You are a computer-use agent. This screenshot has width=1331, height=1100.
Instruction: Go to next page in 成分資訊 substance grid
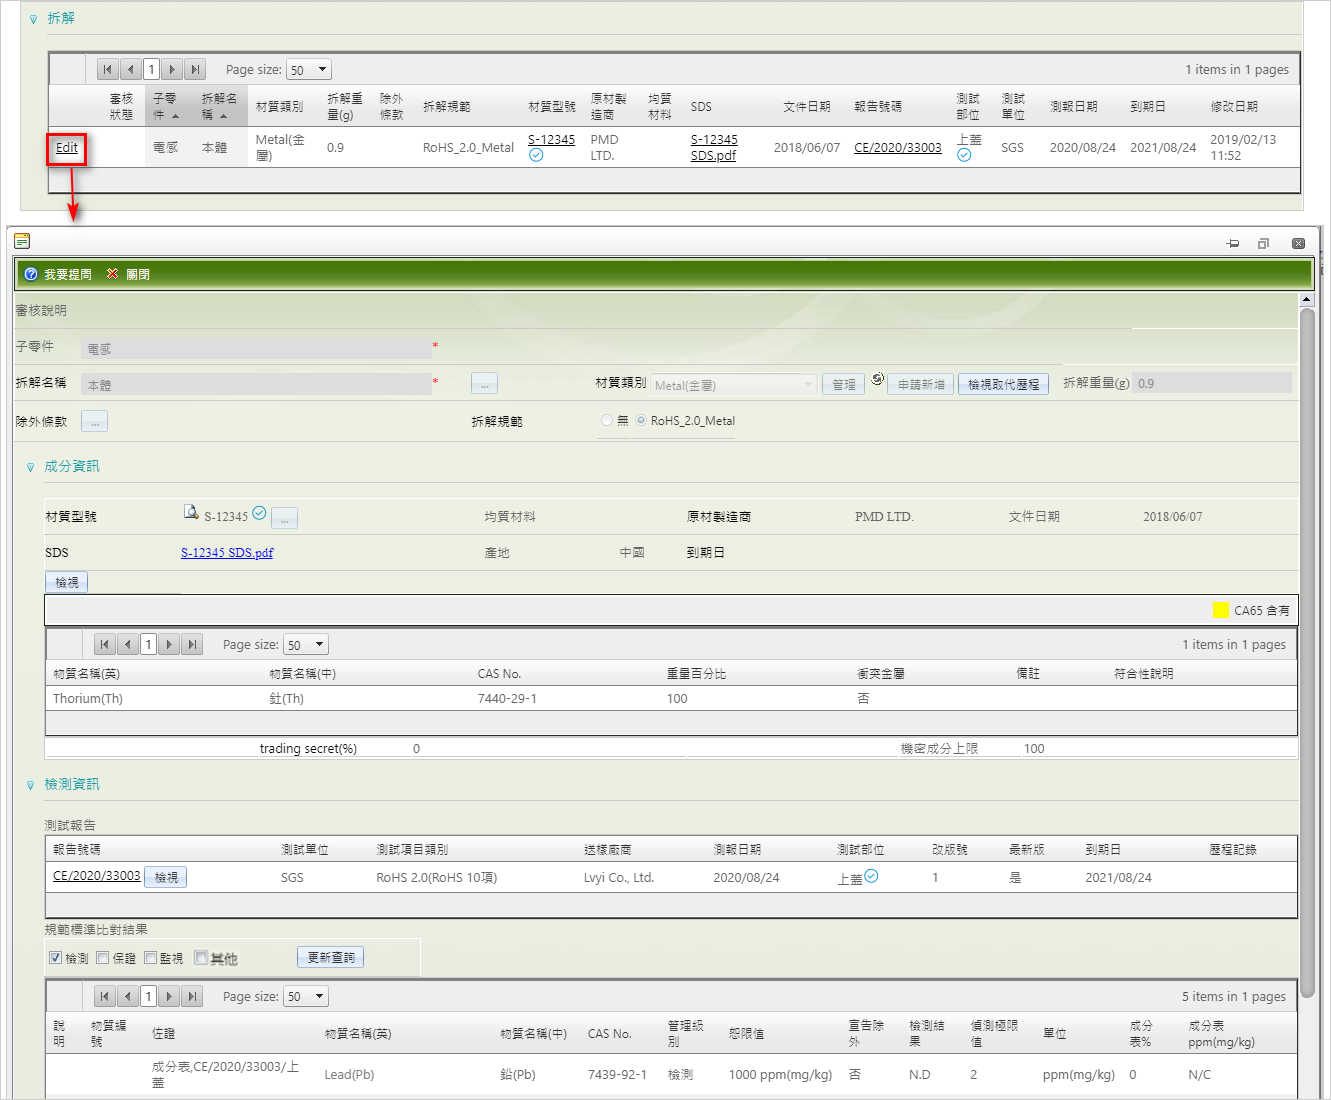[x=170, y=645]
